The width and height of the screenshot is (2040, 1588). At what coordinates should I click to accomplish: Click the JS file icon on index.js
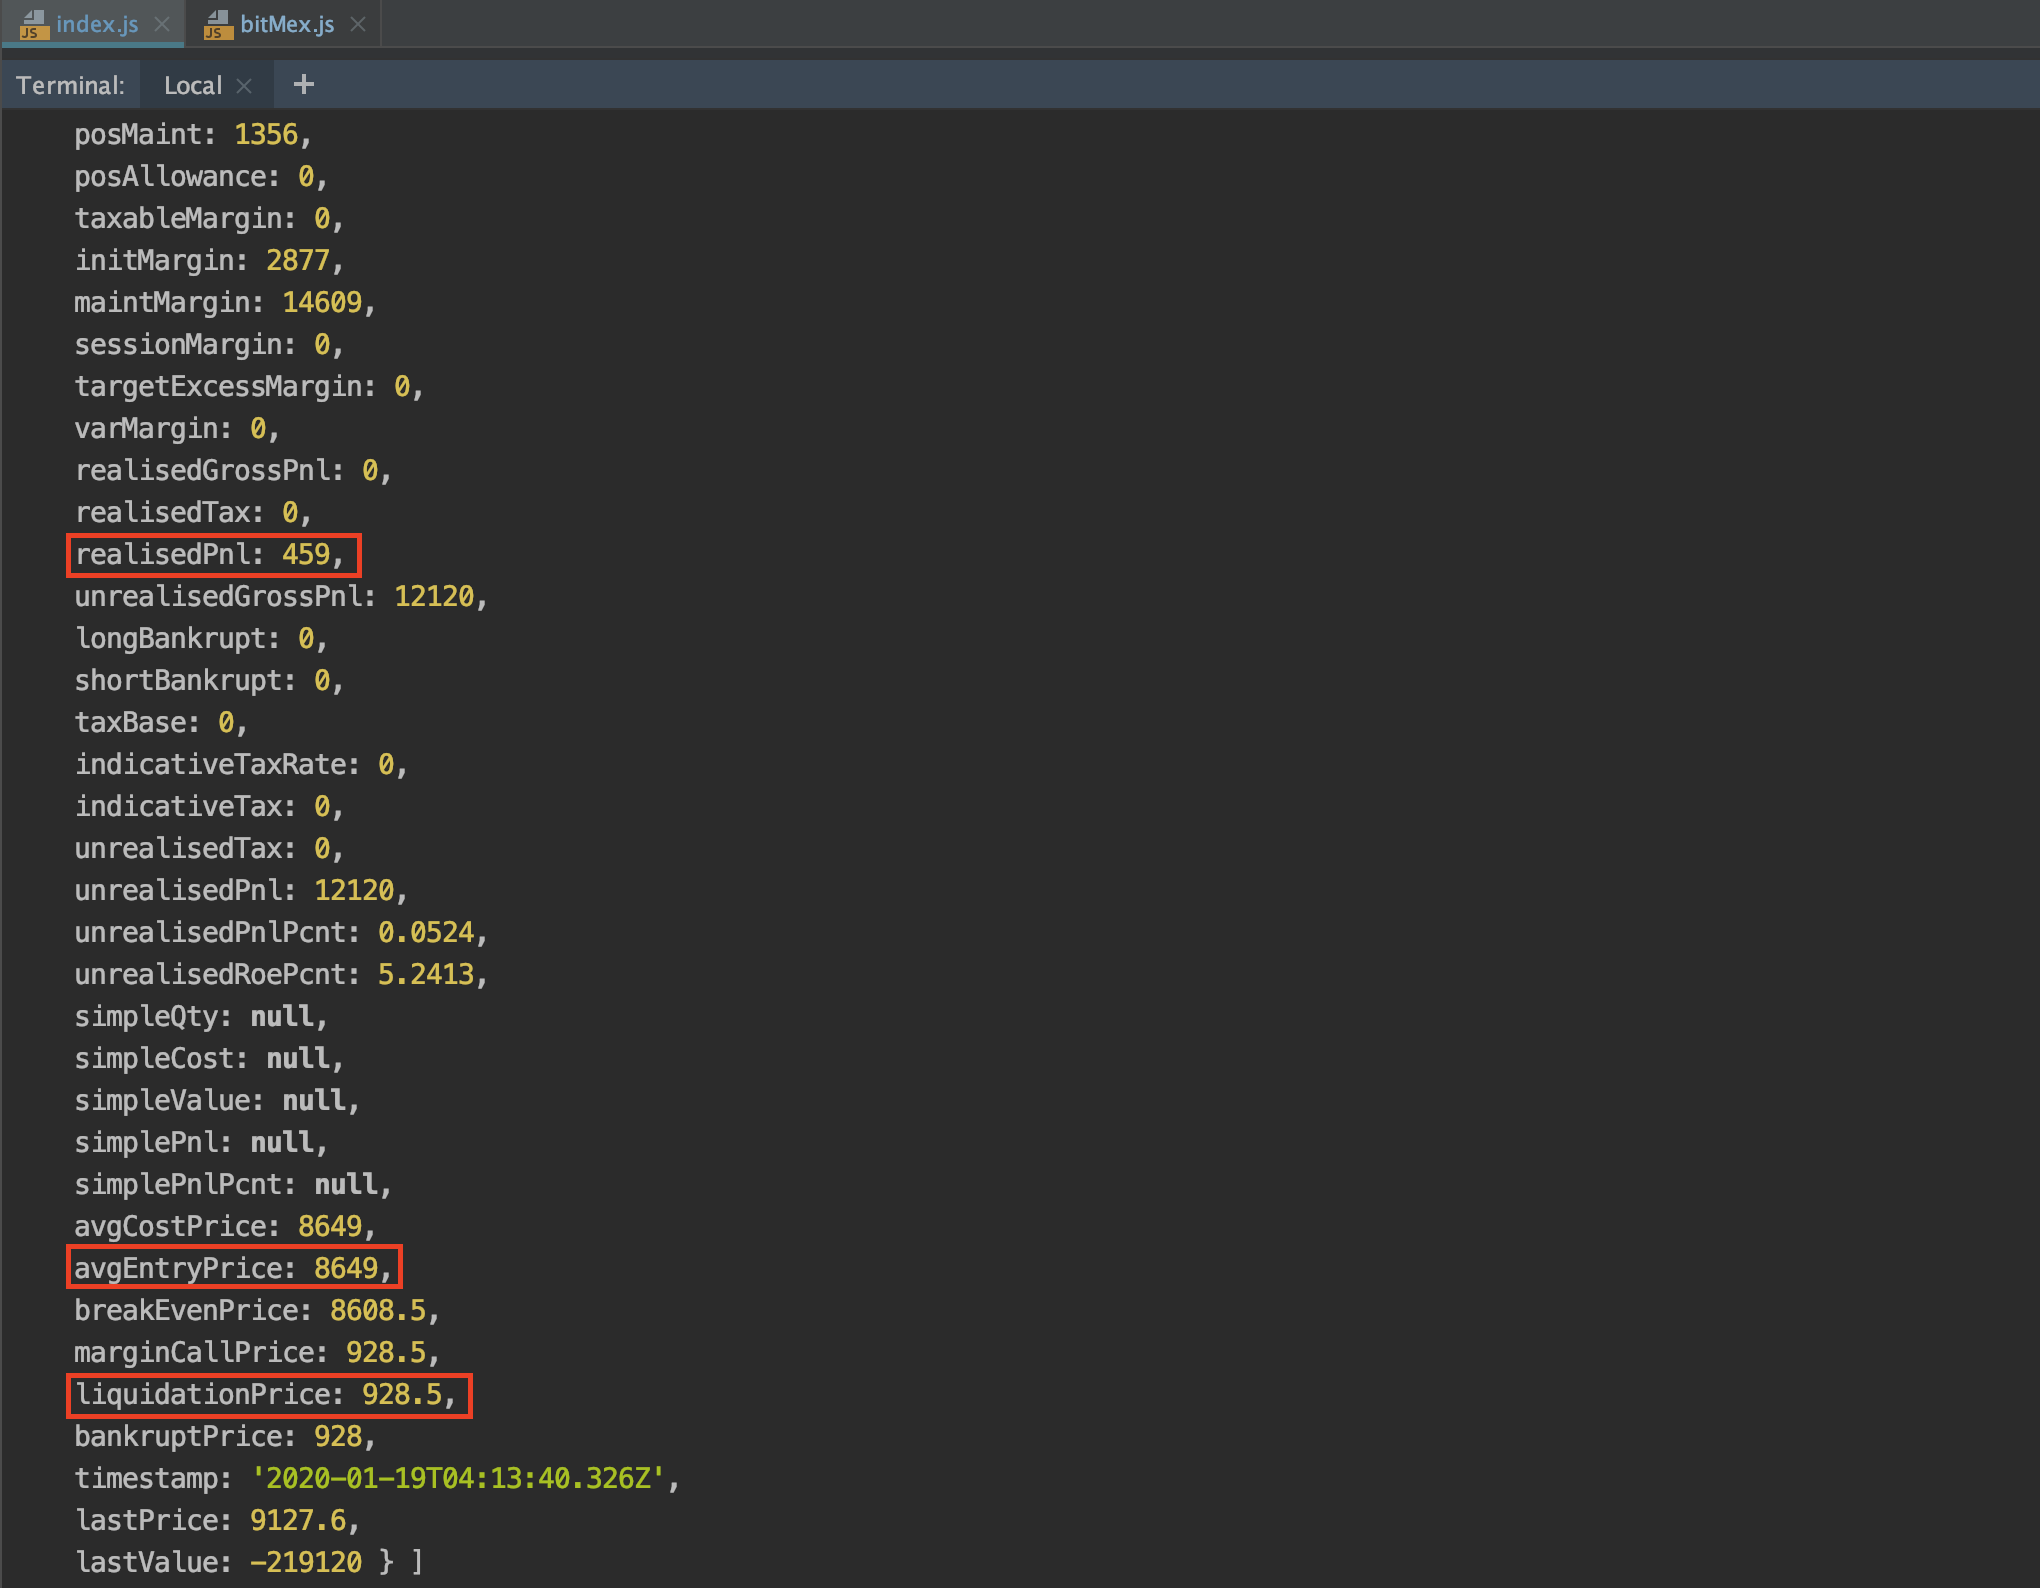[x=34, y=24]
